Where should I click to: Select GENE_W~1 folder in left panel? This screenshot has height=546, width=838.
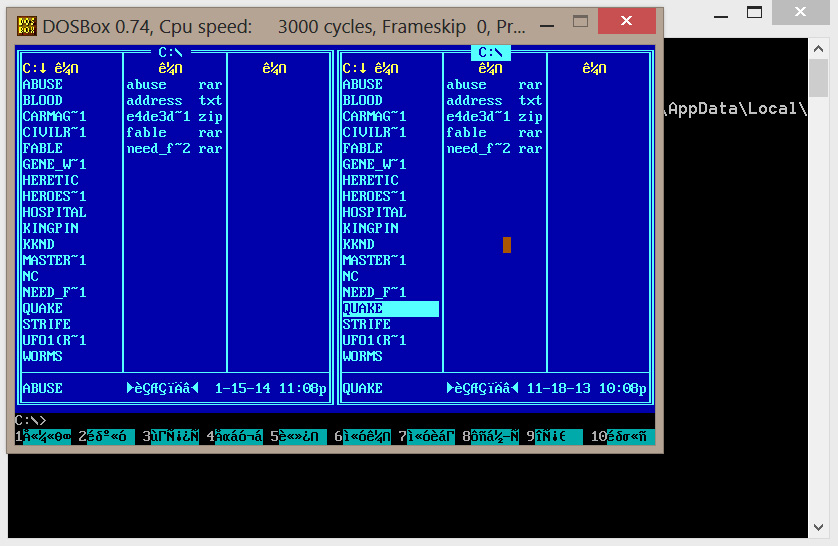point(55,165)
